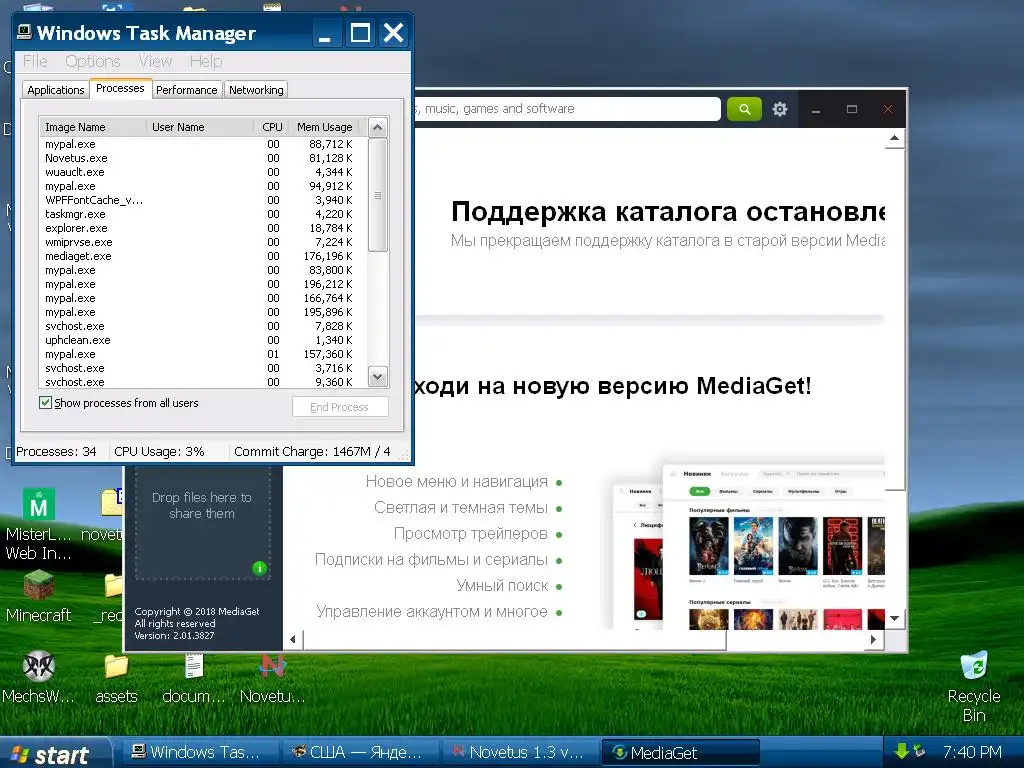This screenshot has height=768, width=1024.
Task: Select the wmiprvse.exe process row
Action: pos(199,242)
